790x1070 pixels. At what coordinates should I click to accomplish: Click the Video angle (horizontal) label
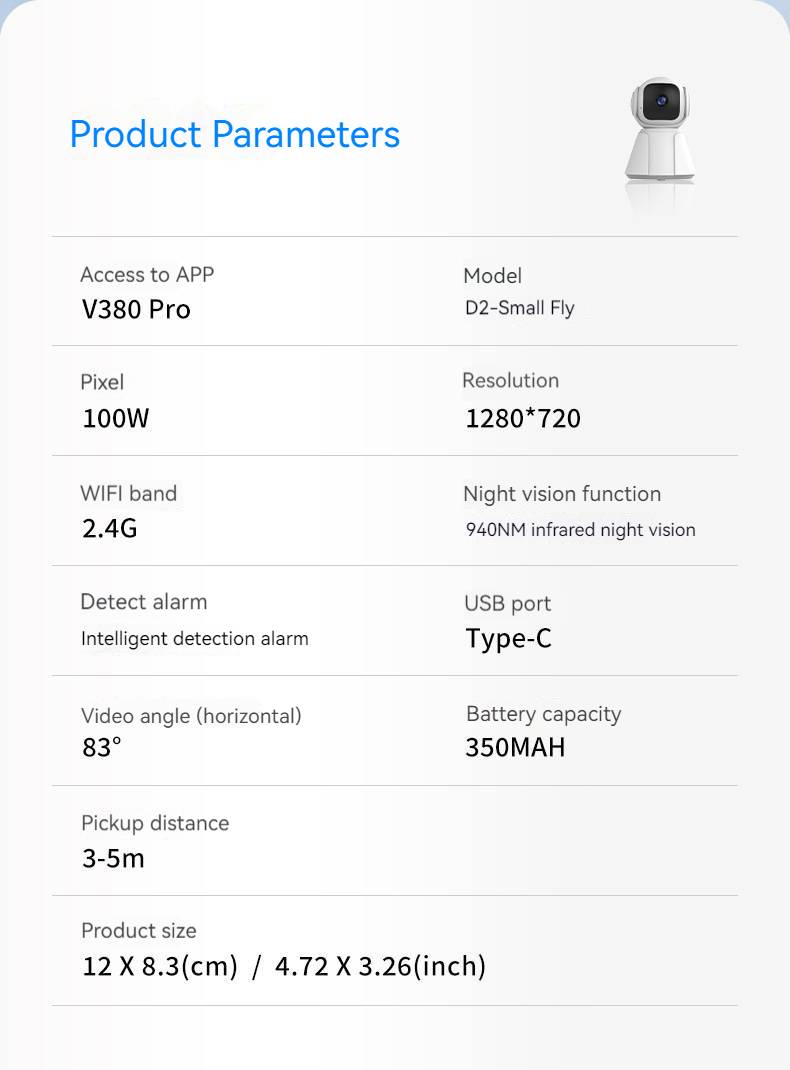[191, 715]
